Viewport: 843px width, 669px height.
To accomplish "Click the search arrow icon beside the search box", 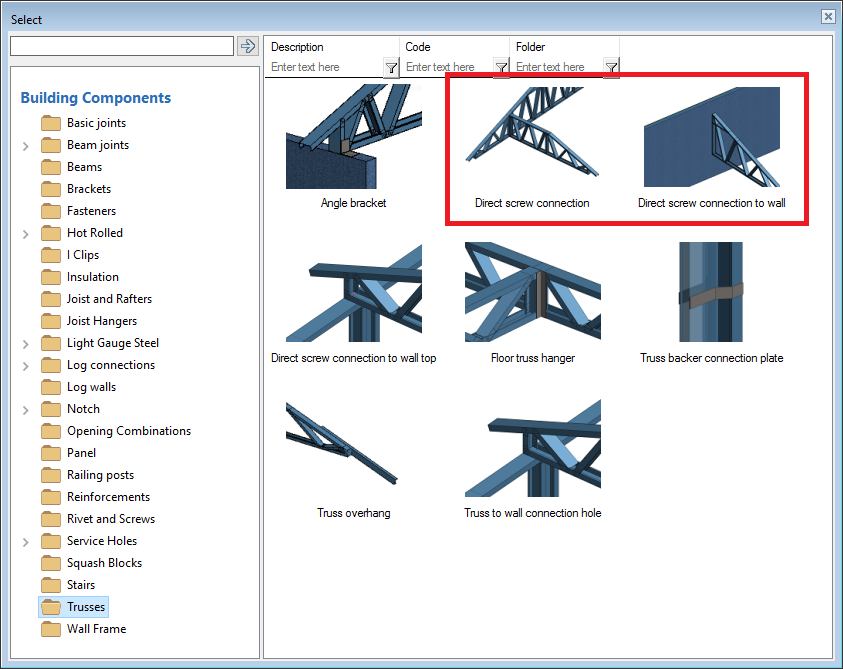I will click(x=247, y=46).
